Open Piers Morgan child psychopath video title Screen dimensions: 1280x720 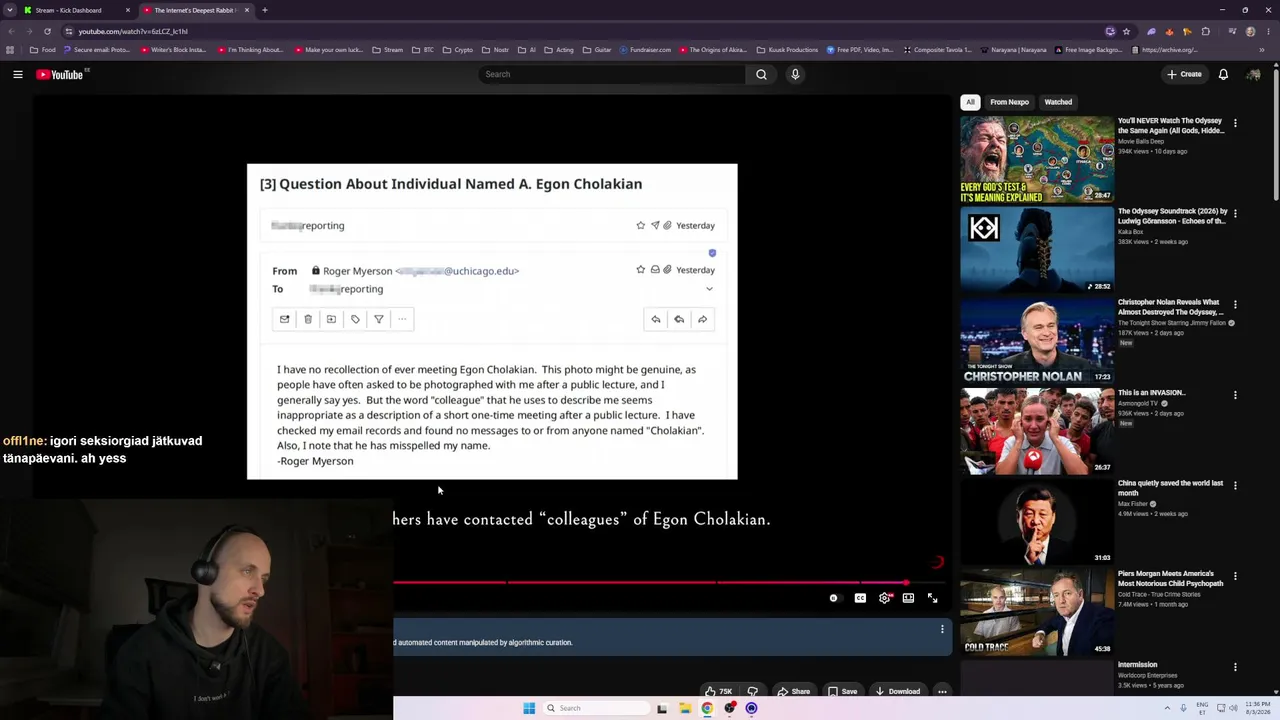(1171, 579)
